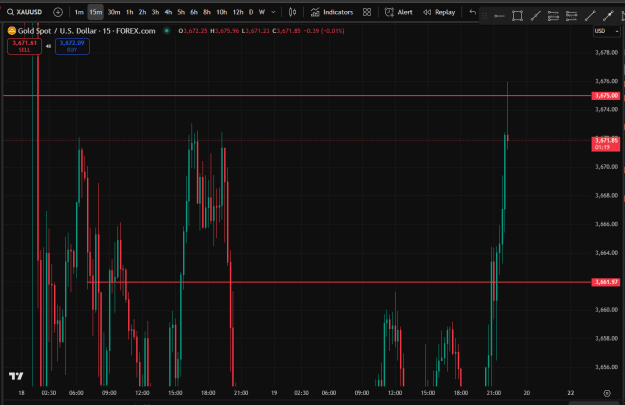Start bar Replay mode
This screenshot has width=625, height=405.
[x=439, y=12]
